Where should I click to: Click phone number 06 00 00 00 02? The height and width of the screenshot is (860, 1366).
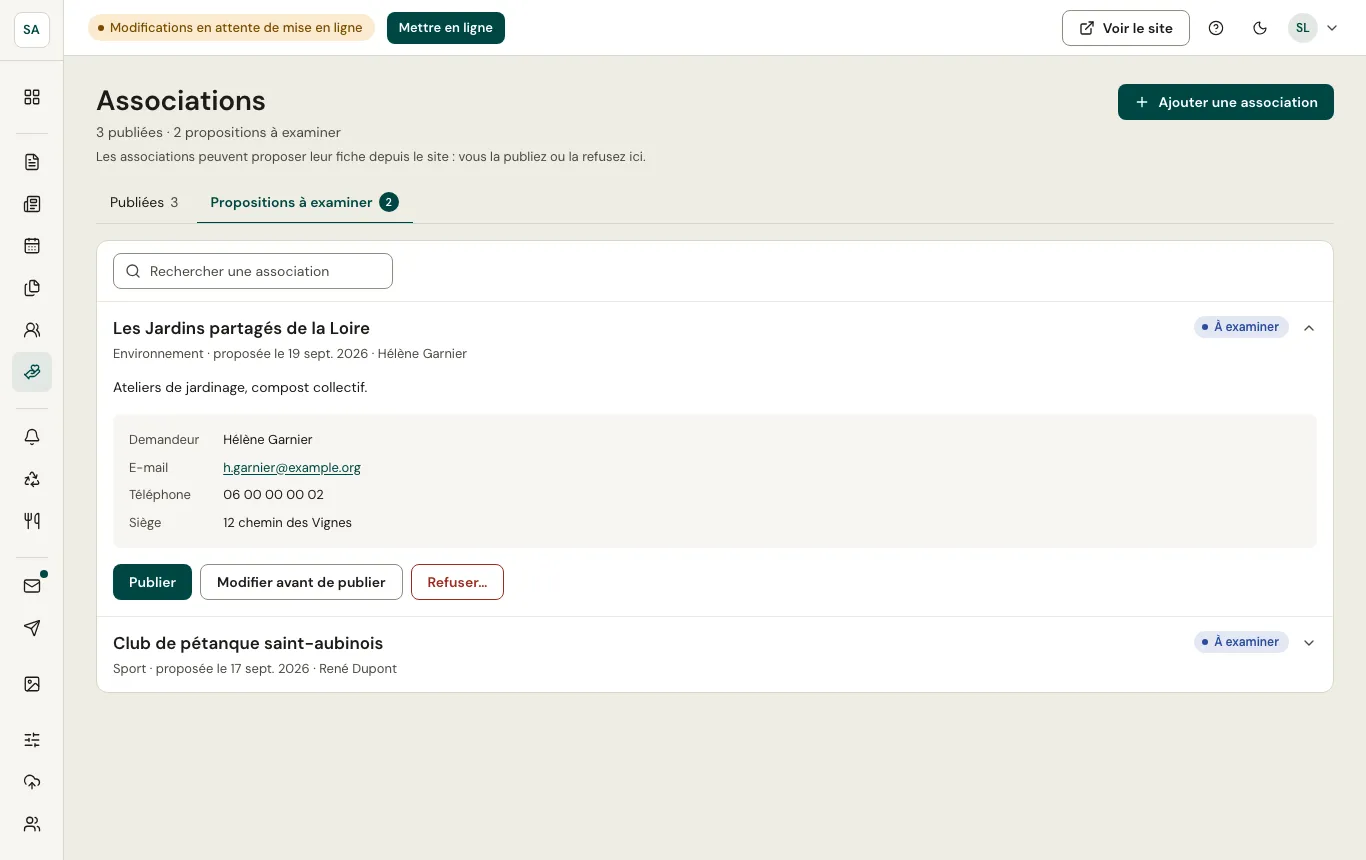[x=273, y=494]
